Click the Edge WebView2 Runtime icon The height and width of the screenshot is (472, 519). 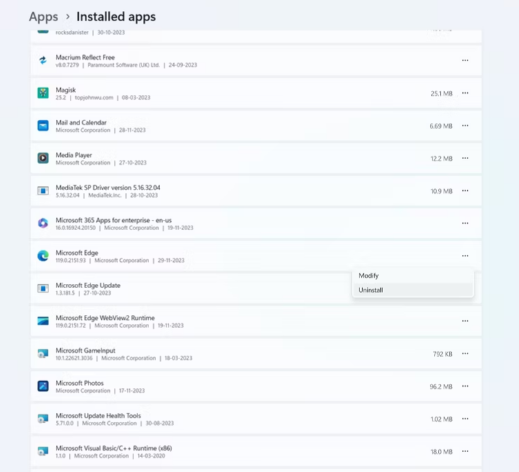[43, 321]
